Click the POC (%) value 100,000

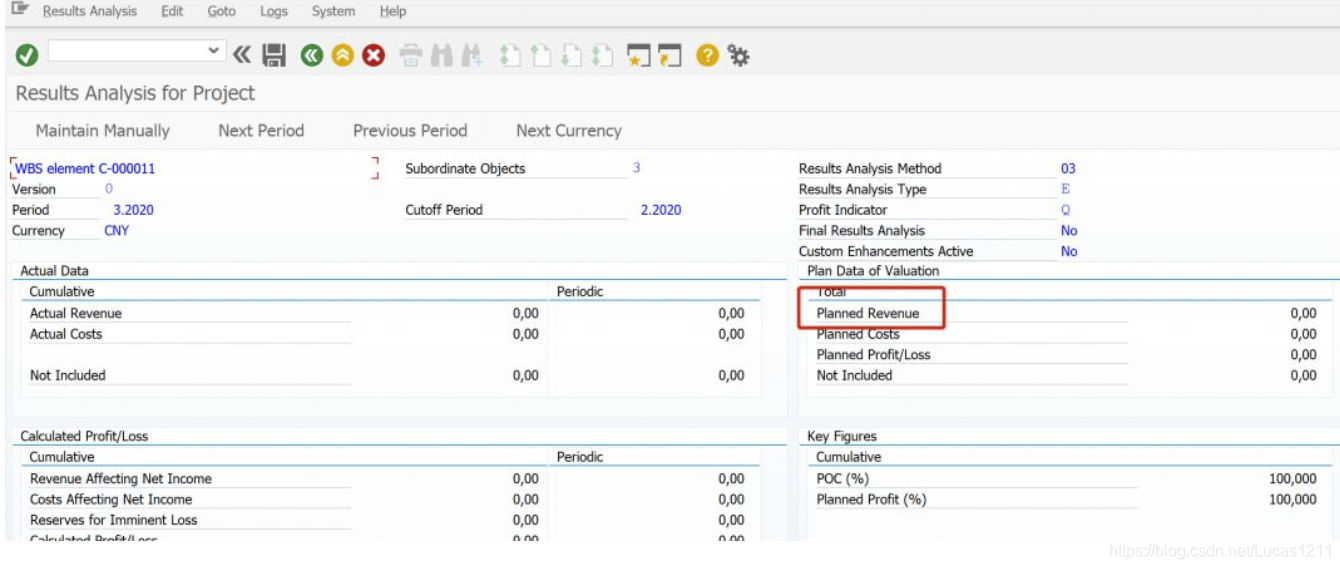(1293, 479)
